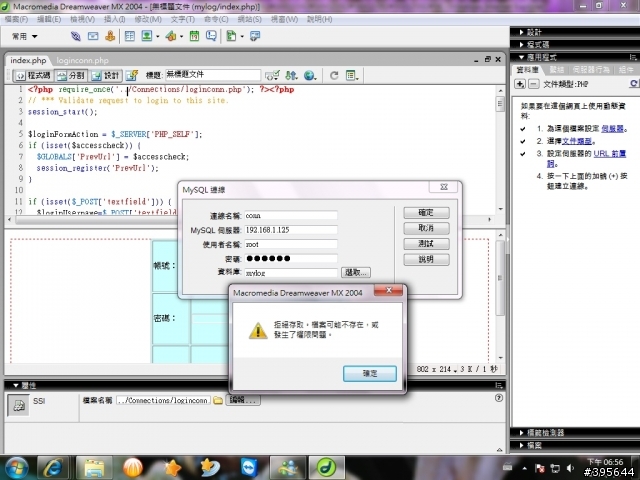Image resolution: width=640 pixels, height=480 pixels.
Task: Open the Templates icon dropdown arrow
Action: tap(242, 37)
